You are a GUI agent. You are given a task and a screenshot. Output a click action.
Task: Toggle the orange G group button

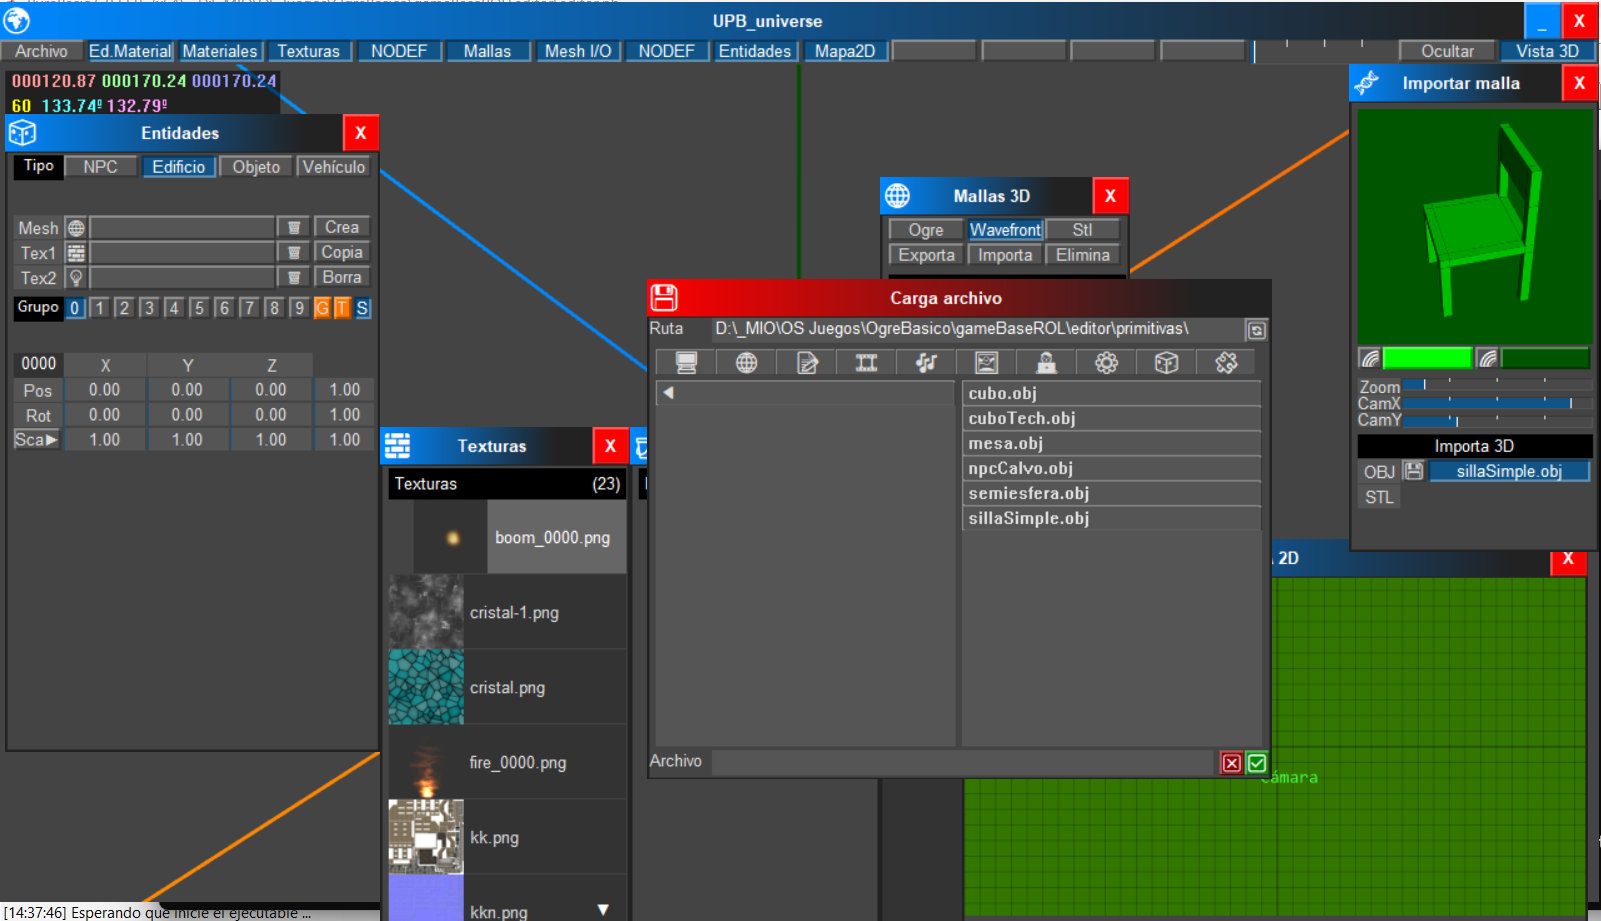[322, 308]
